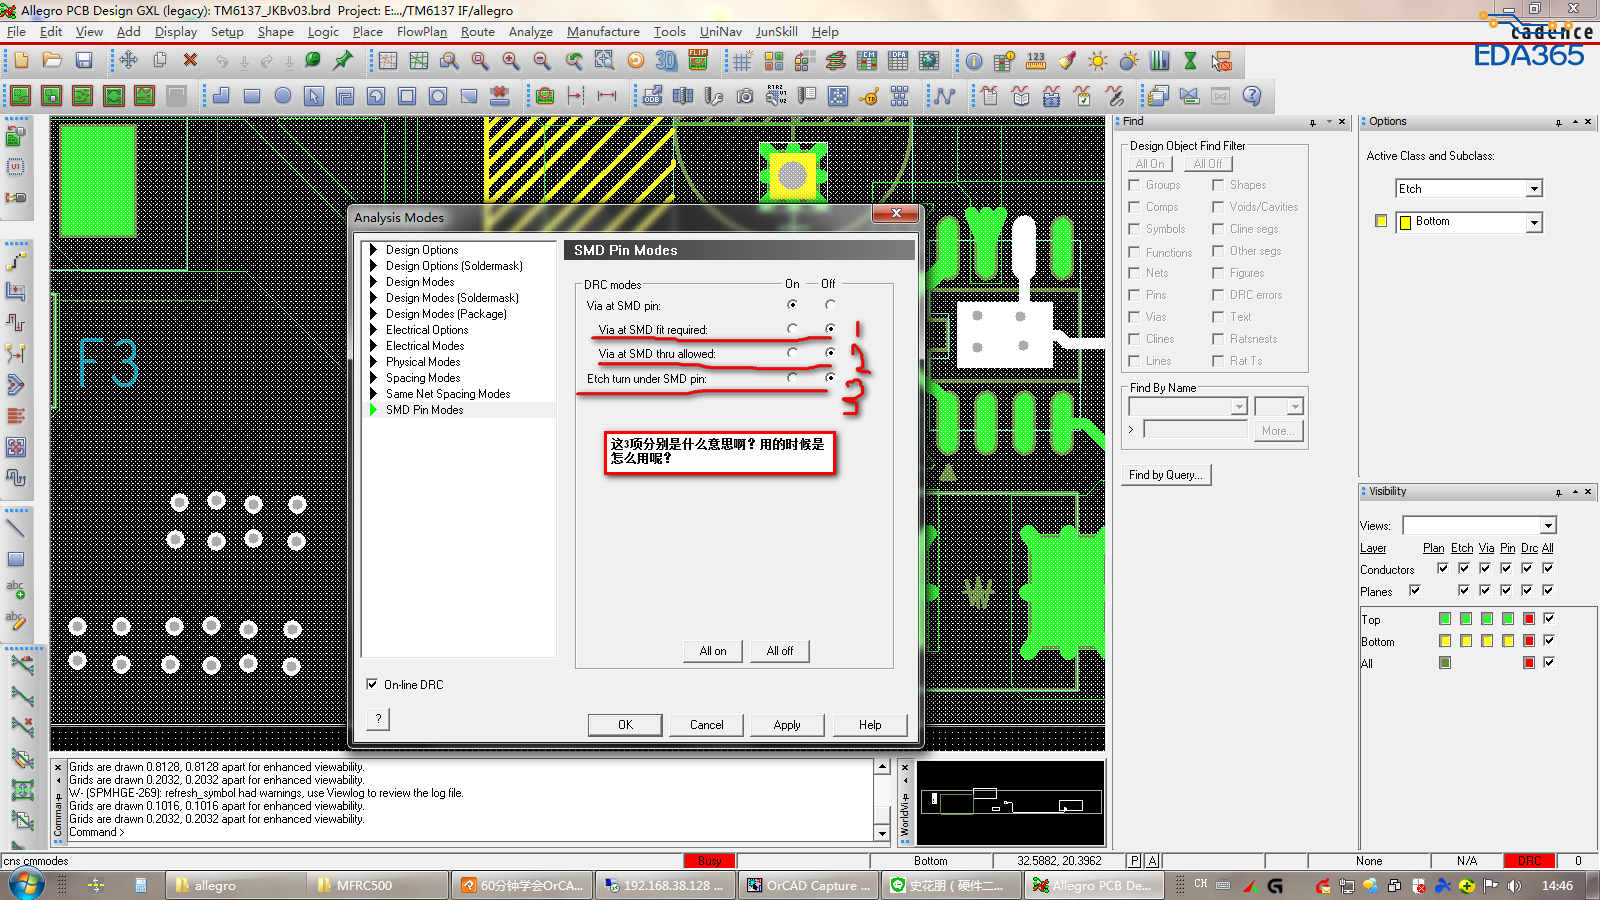1600x900 pixels.
Task: Click the red X Delete icon
Action: coord(190,61)
